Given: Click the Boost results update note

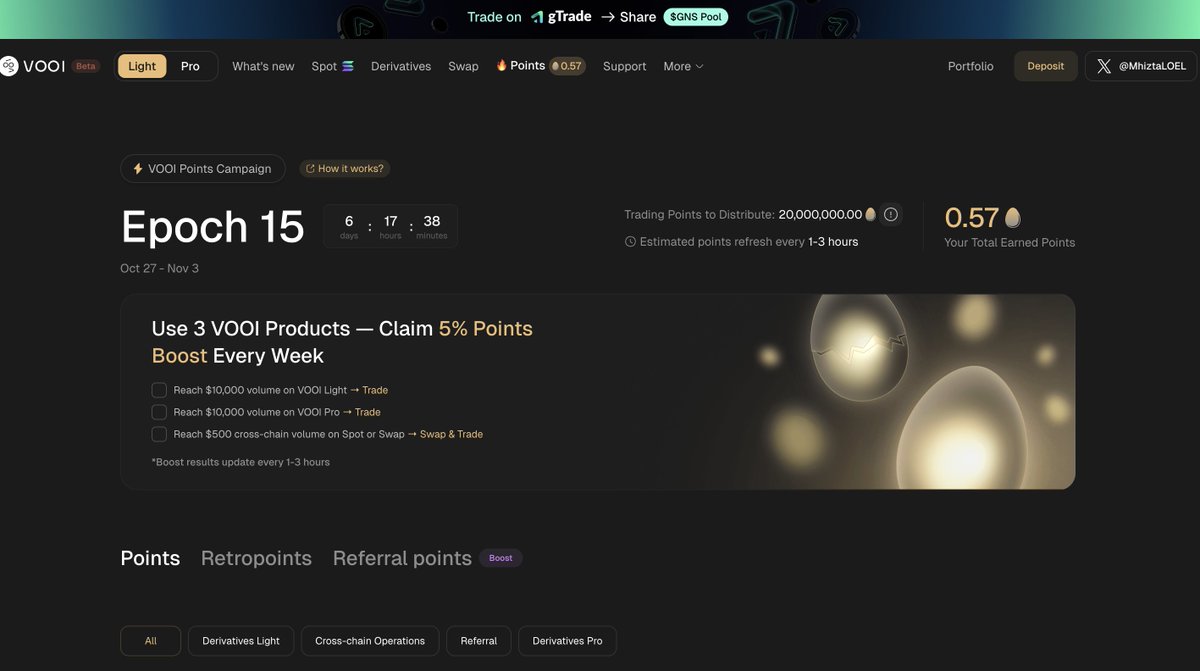Looking at the screenshot, I should 240,462.
